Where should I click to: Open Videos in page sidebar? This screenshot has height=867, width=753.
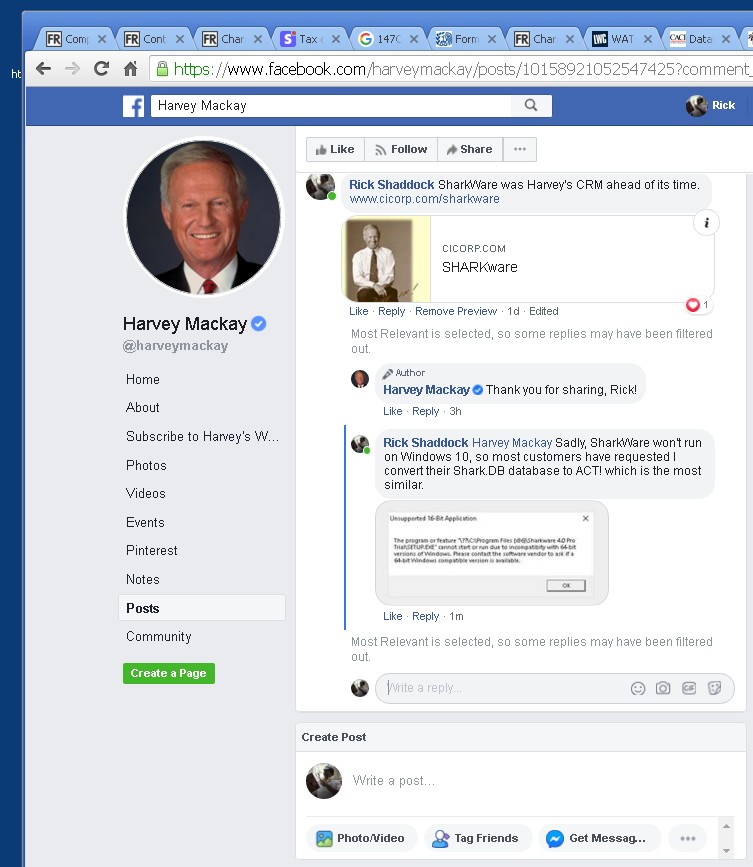[x=145, y=493]
